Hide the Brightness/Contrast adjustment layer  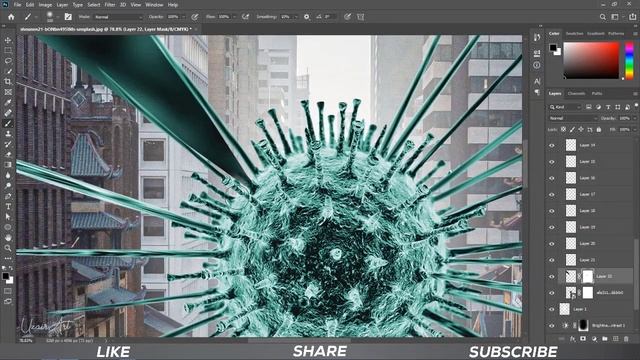pyautogui.click(x=552, y=325)
